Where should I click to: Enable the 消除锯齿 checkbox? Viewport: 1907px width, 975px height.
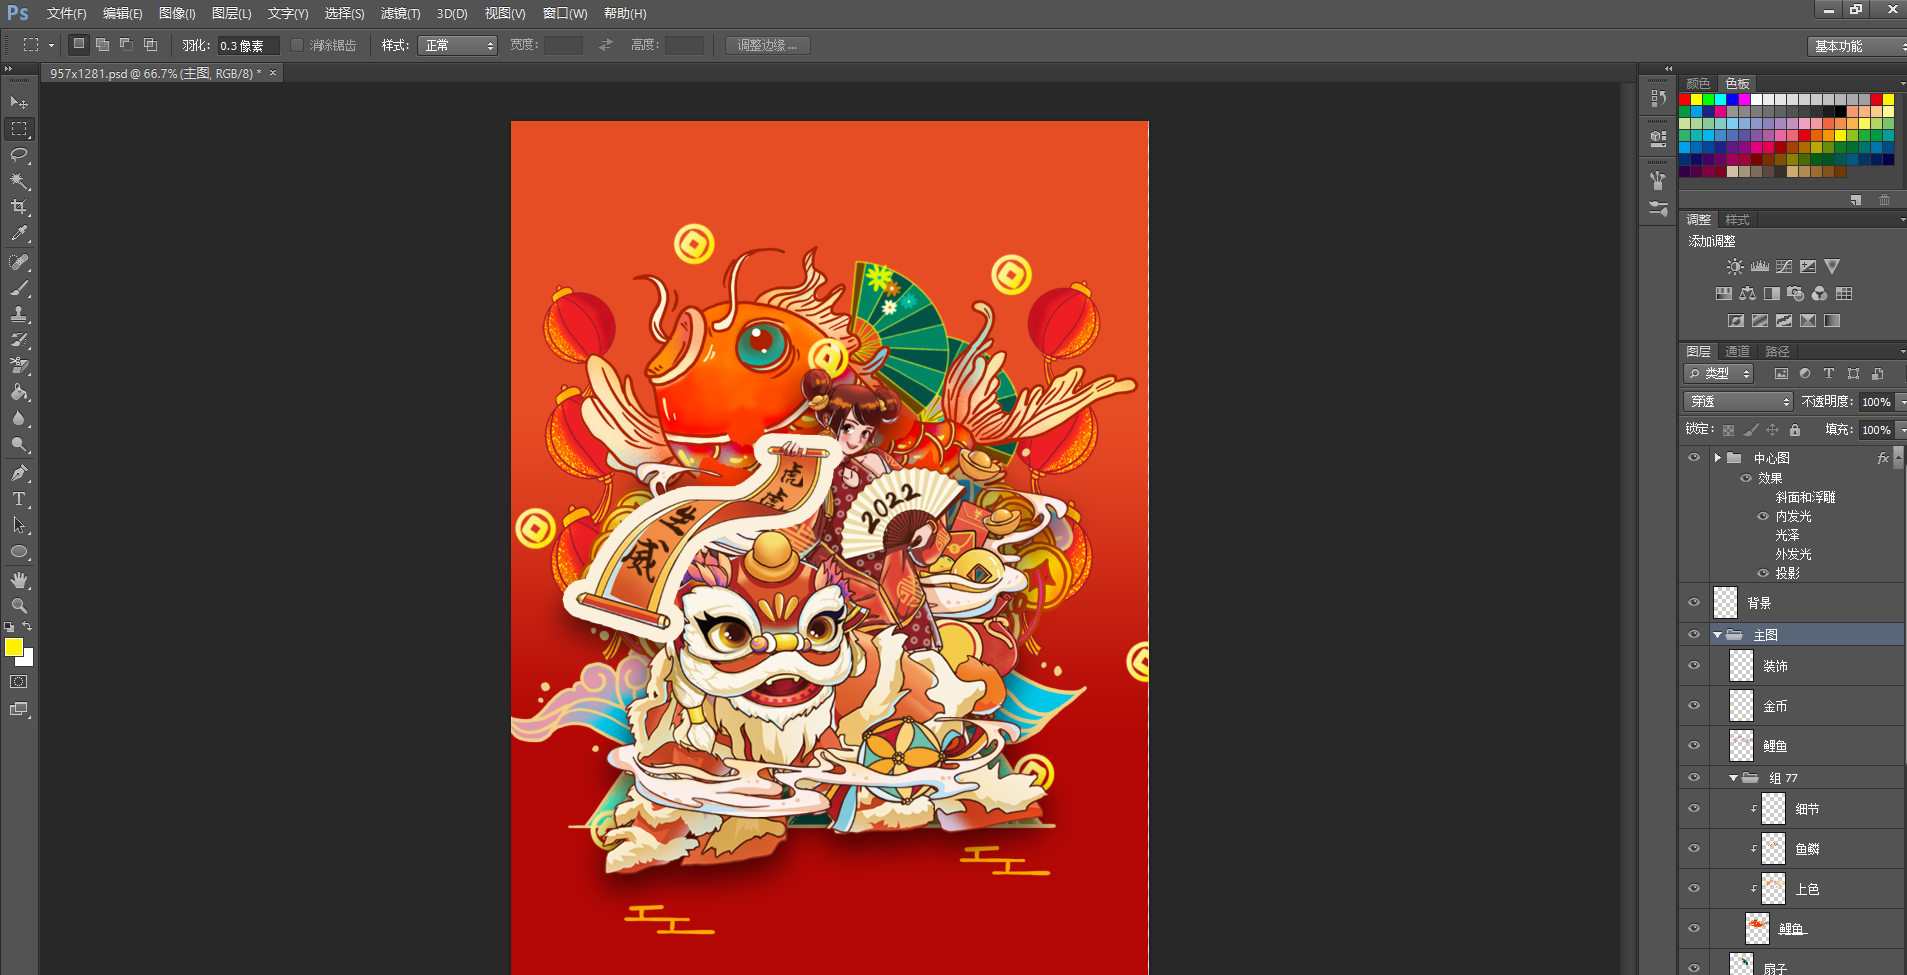[x=297, y=45]
